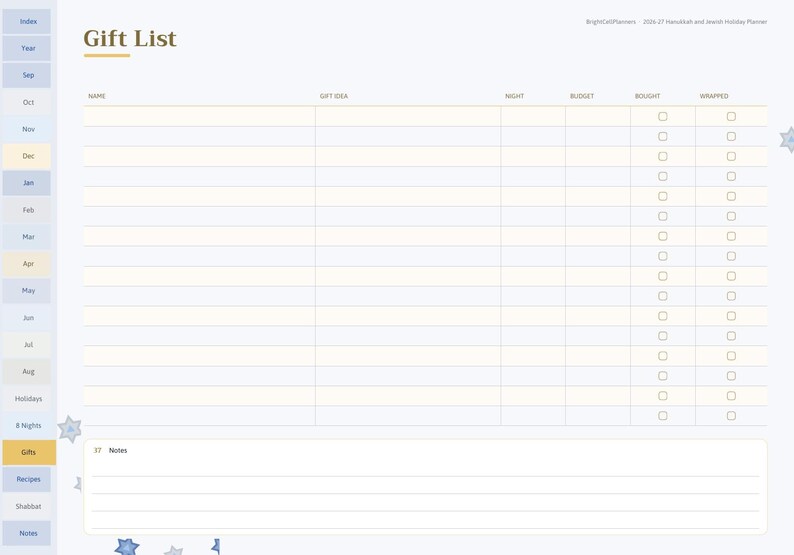
Task: Check Wrapped box in first table row
Action: [731, 116]
